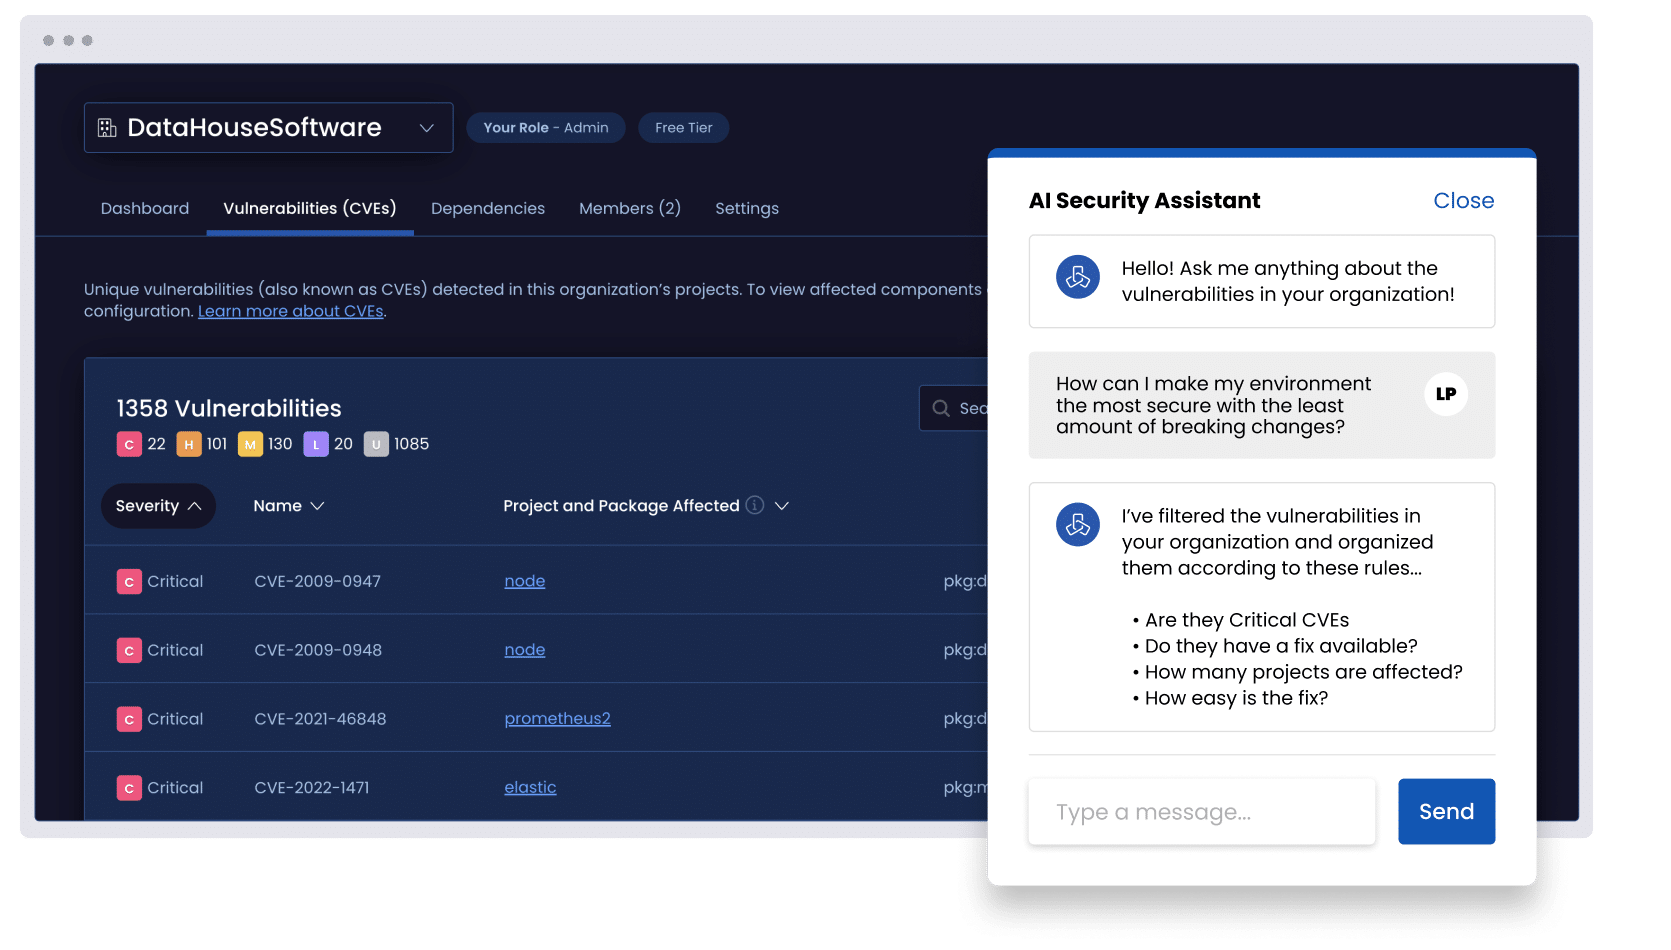Image resolution: width=1671 pixels, height=950 pixels.
Task: Click the Critical severity count badge
Action: pyautogui.click(x=129, y=444)
